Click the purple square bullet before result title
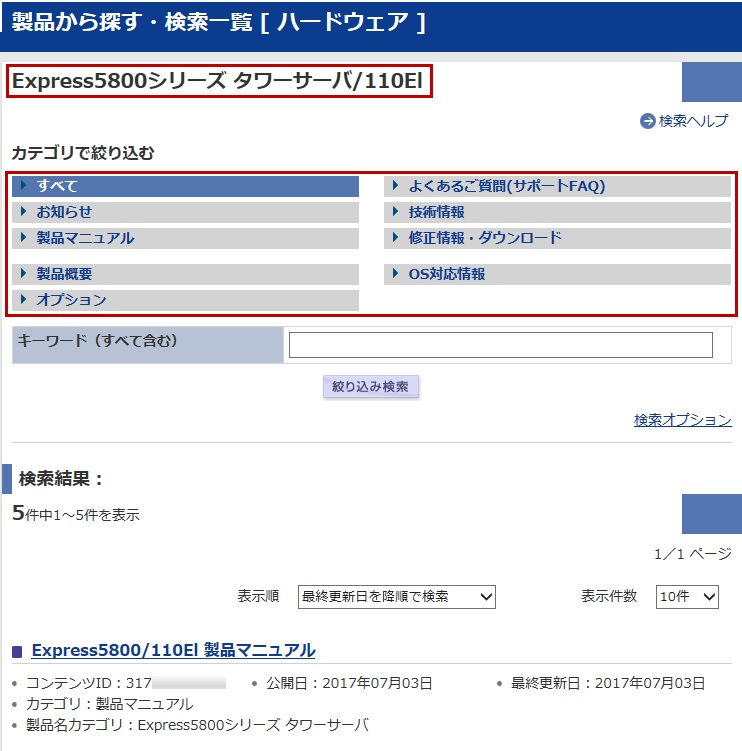Viewport: 742px width, 751px height. click(x=17, y=652)
